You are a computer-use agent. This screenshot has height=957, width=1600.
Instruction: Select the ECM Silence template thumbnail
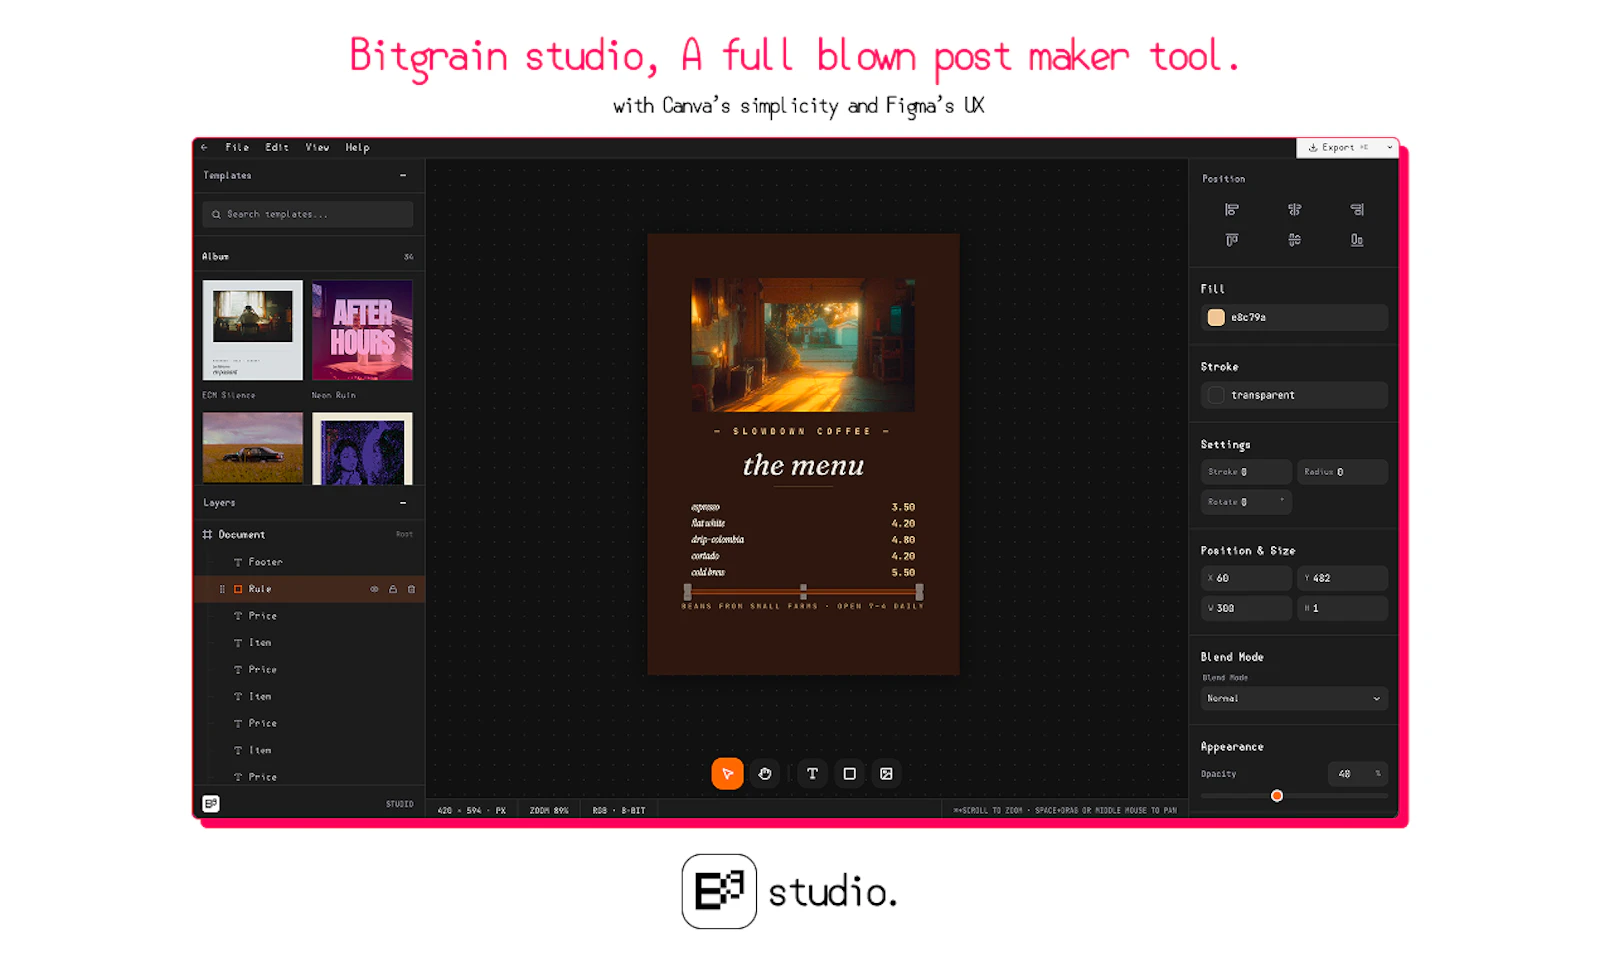(x=252, y=330)
